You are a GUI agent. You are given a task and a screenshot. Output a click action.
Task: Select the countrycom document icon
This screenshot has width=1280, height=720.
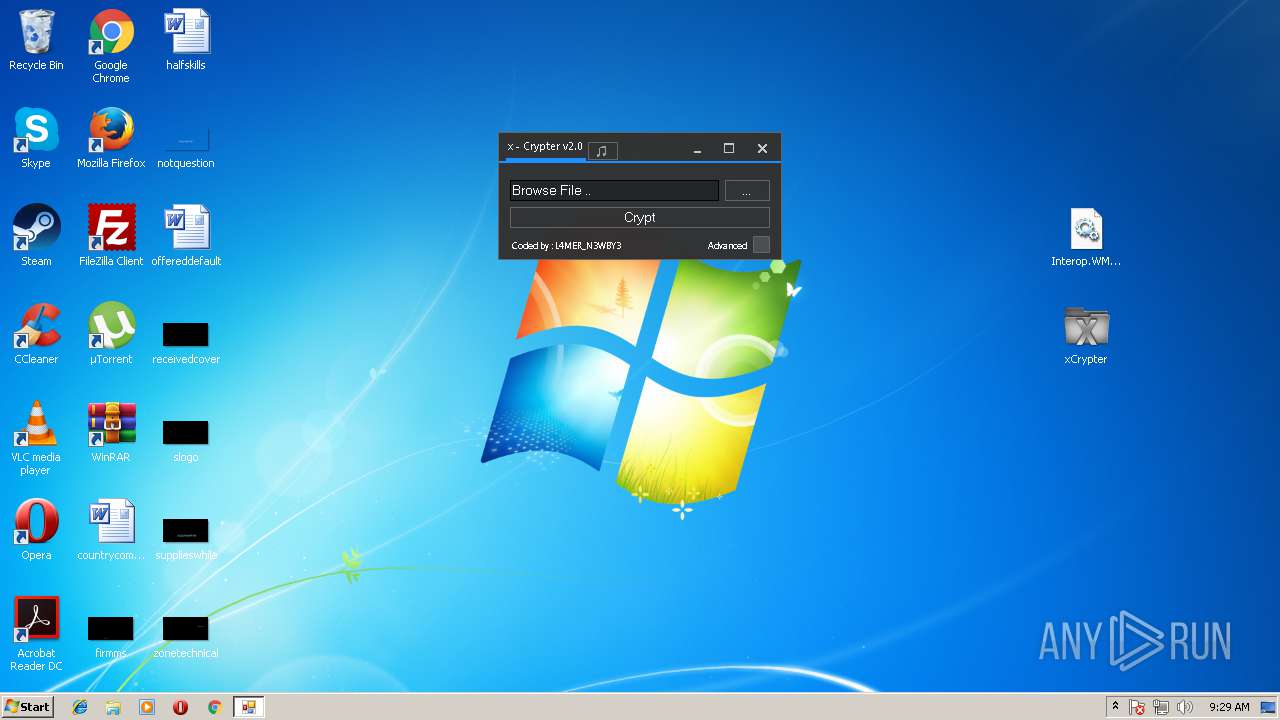pos(111,531)
